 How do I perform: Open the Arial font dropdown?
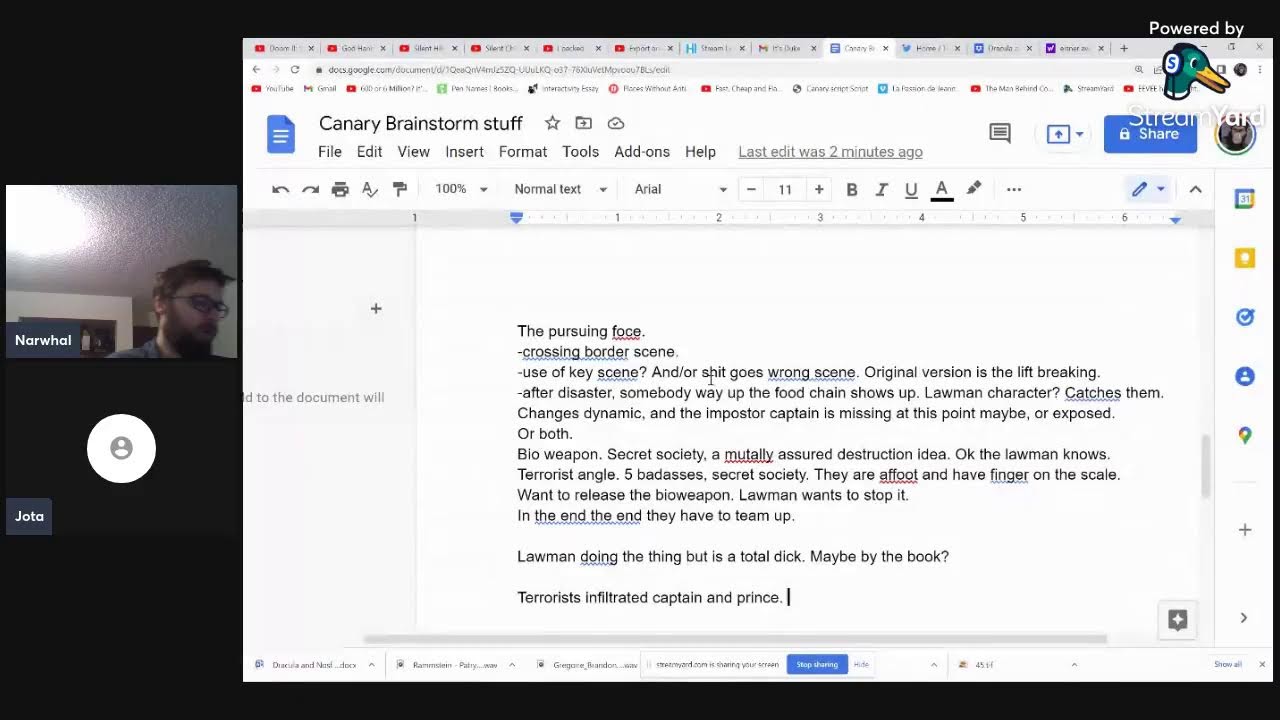coord(680,189)
